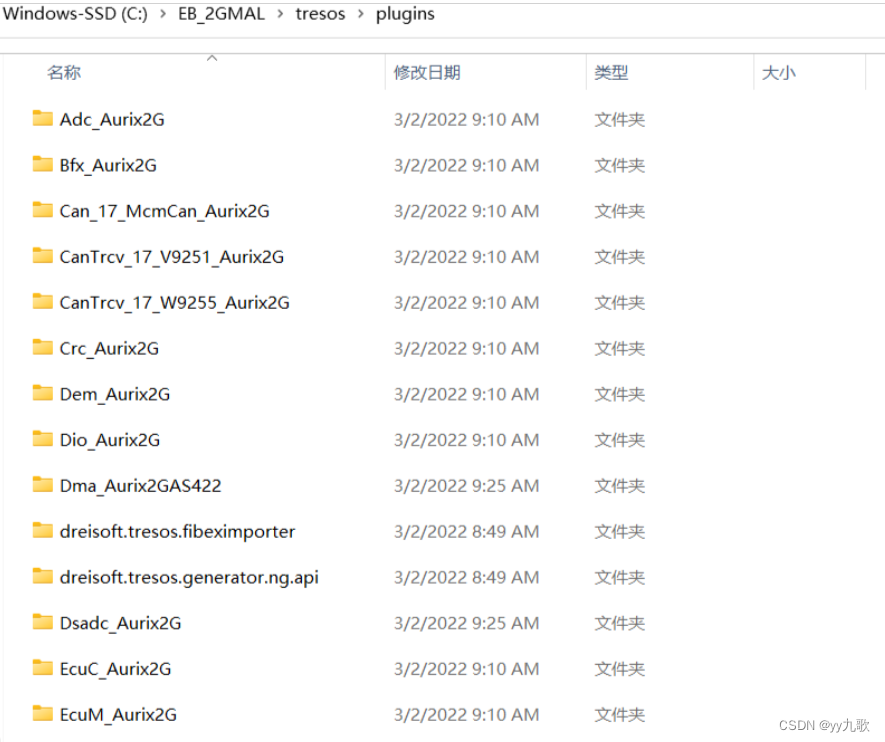Click the 文件夹 type of Crc_Aurix2G
Screen dimensions: 885x742
pos(619,348)
